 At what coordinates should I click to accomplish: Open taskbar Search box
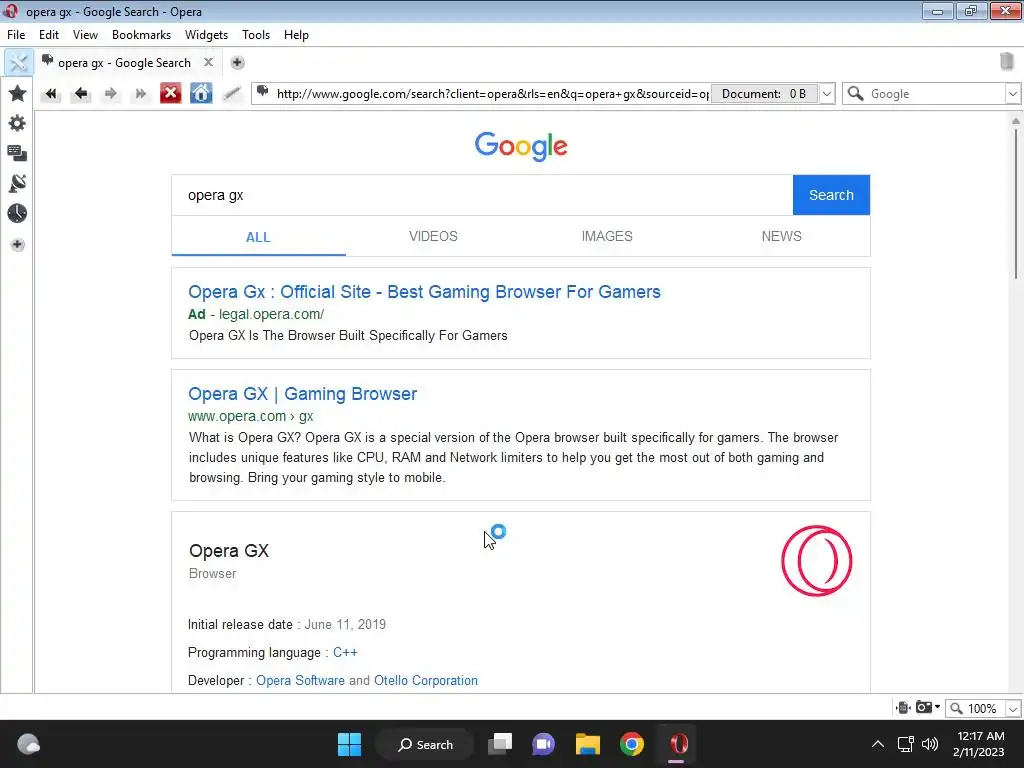(425, 744)
